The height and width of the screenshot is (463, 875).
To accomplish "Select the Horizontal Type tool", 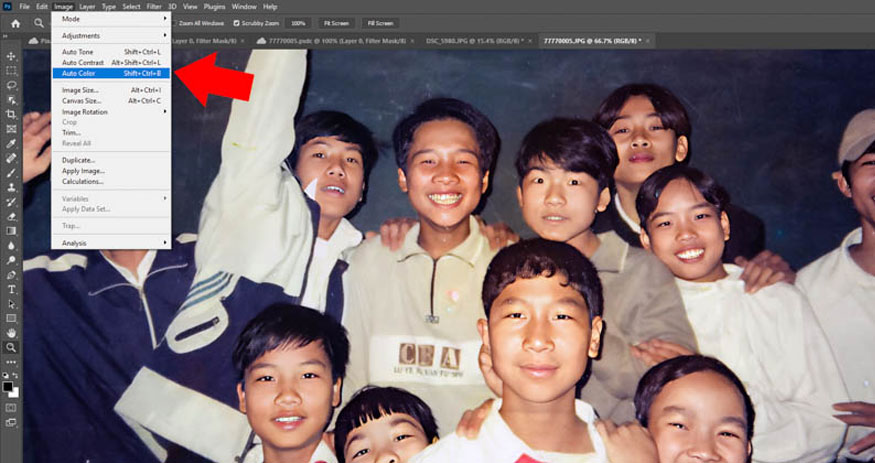I will point(11,290).
